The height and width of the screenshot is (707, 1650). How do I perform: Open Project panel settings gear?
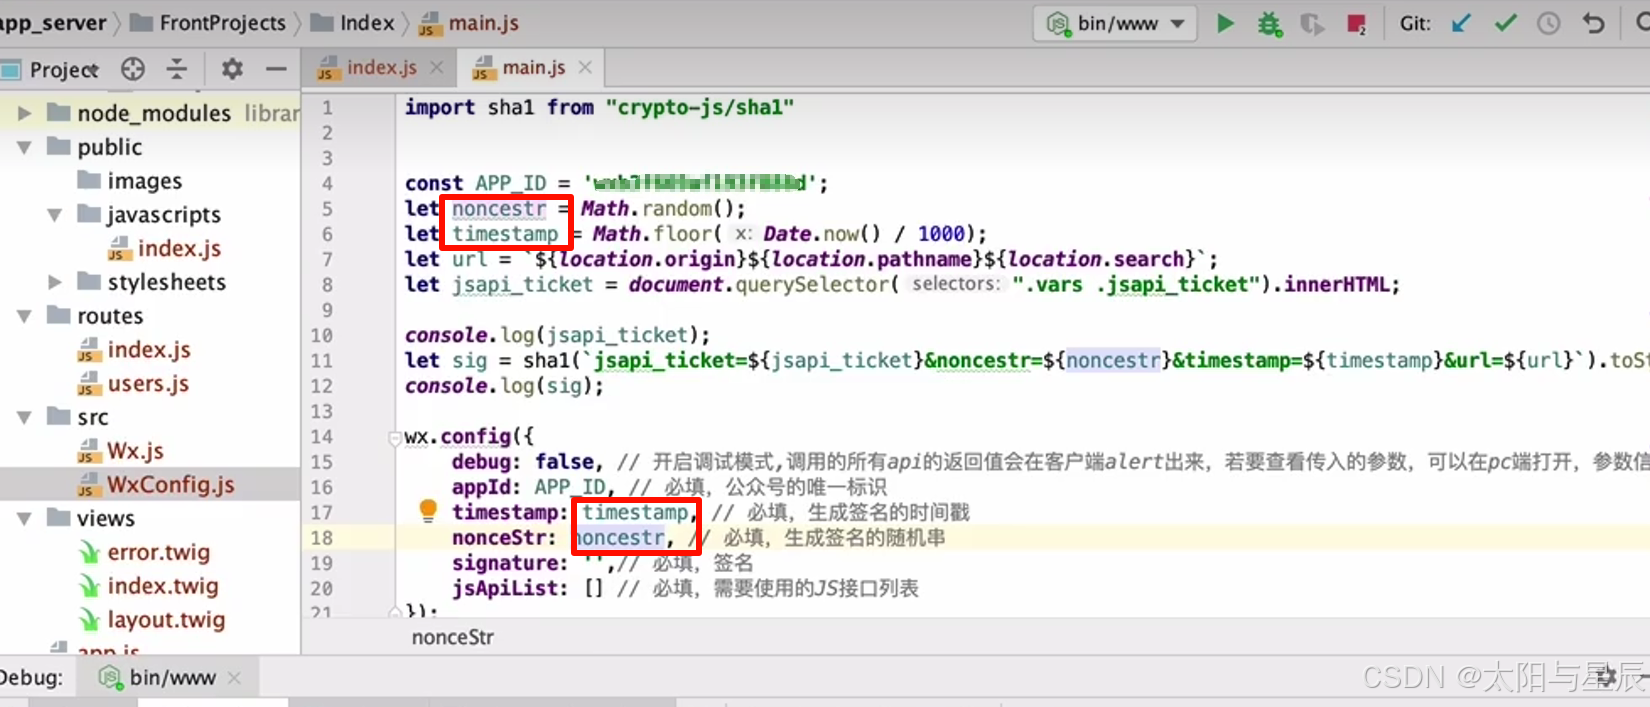(x=232, y=69)
